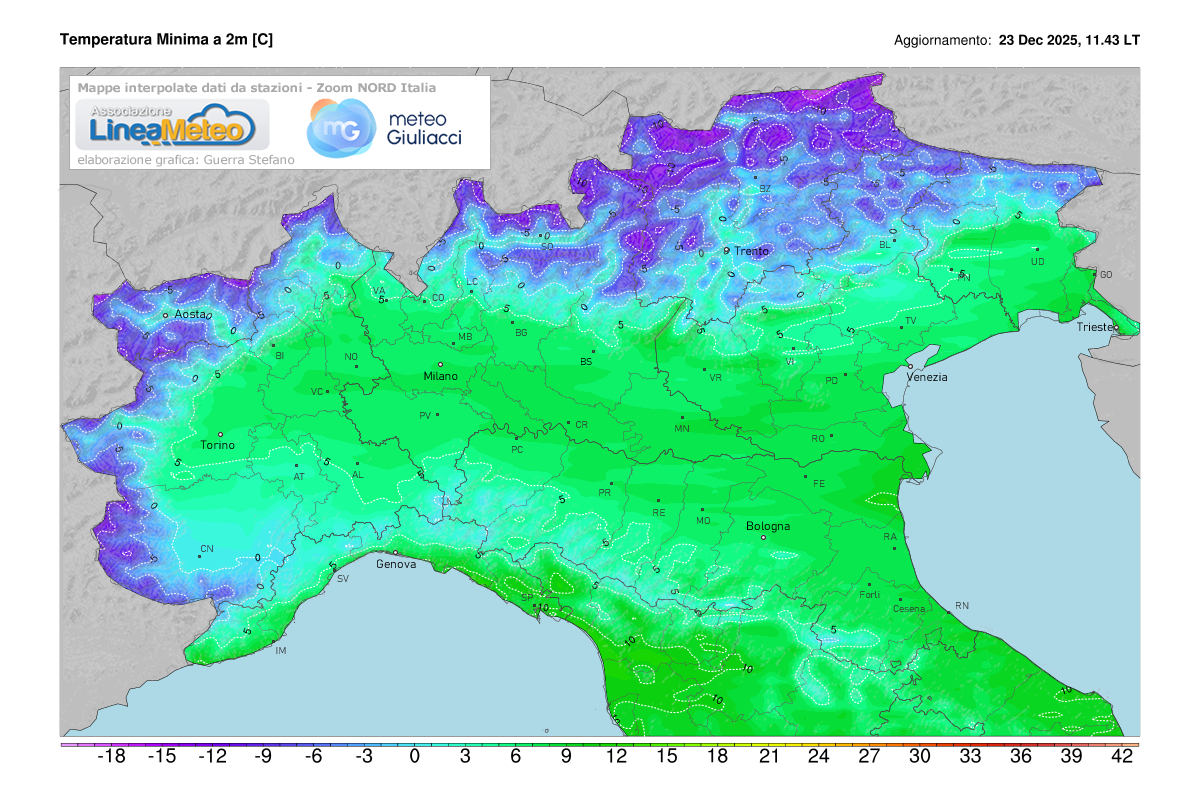Click the Venezia city label
Screen dimensions: 1200x790
(927, 377)
